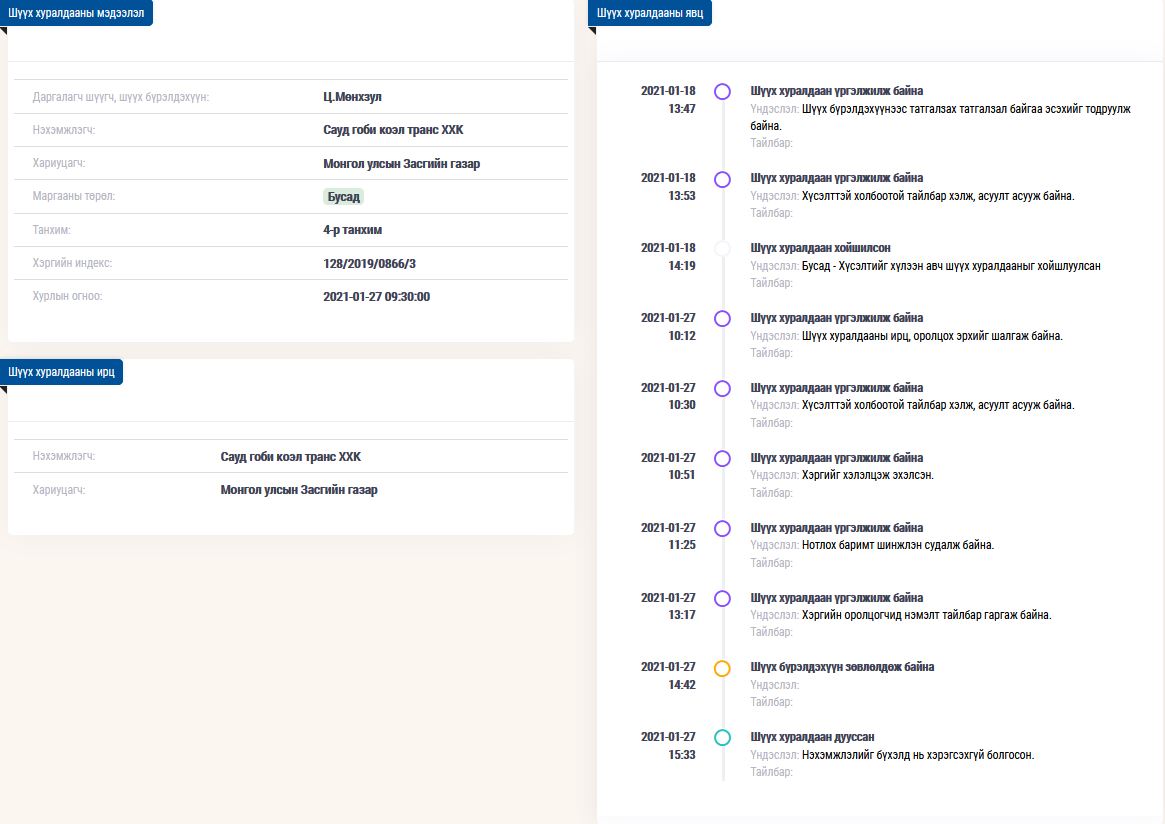Select the teal marker for Шүүх хуралдаан дууссан
Screen dimensions: 1165x824
(x=722, y=738)
